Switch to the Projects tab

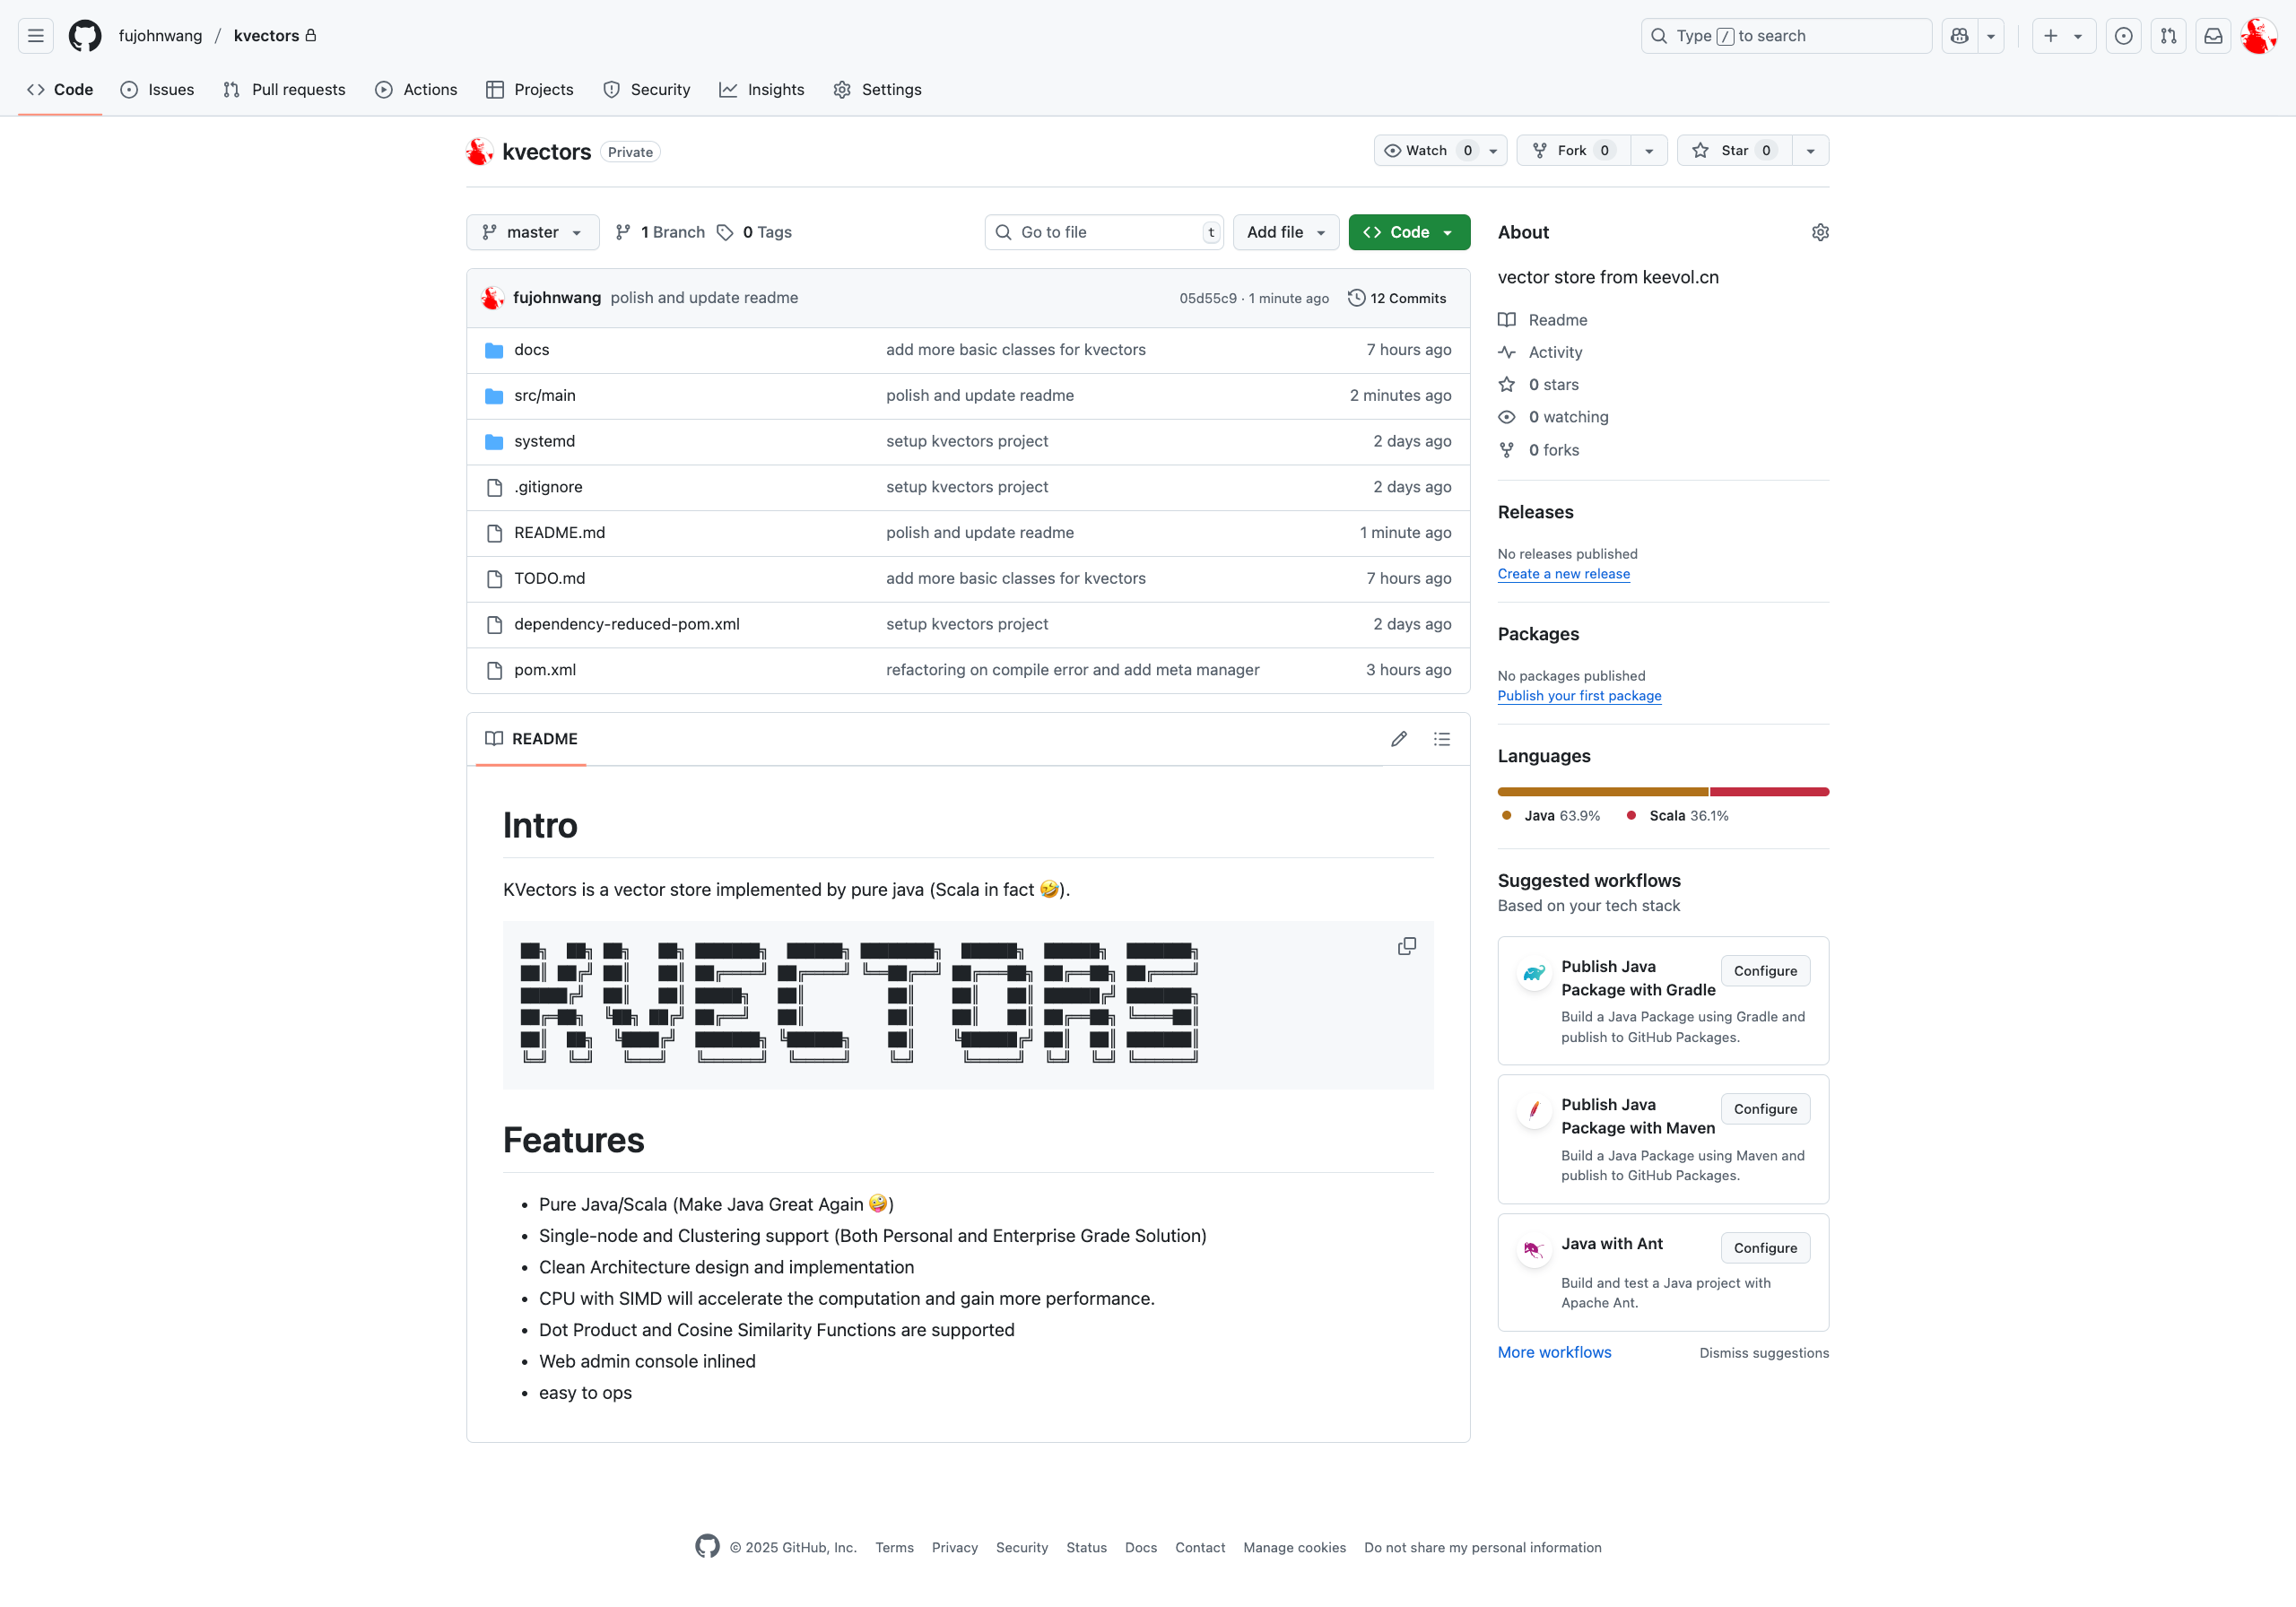coord(530,90)
